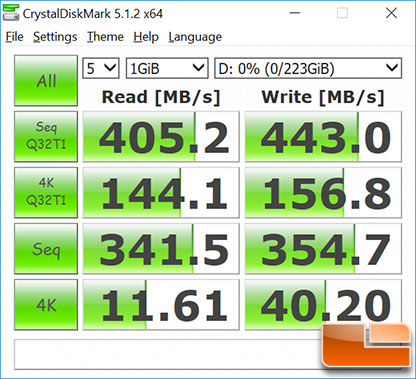Click the Seq Q32T1 write result 443.0
416x379 pixels.
323,137
